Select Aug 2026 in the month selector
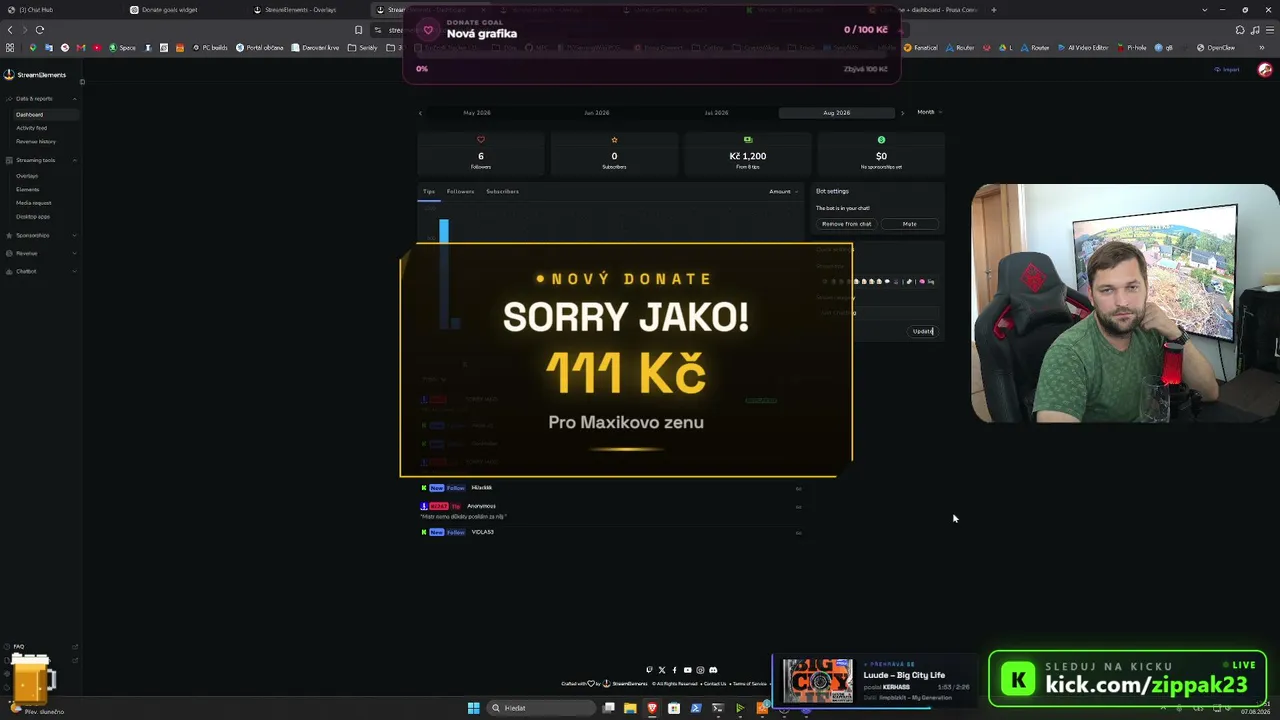Screen dimensions: 1280x720 click(837, 113)
